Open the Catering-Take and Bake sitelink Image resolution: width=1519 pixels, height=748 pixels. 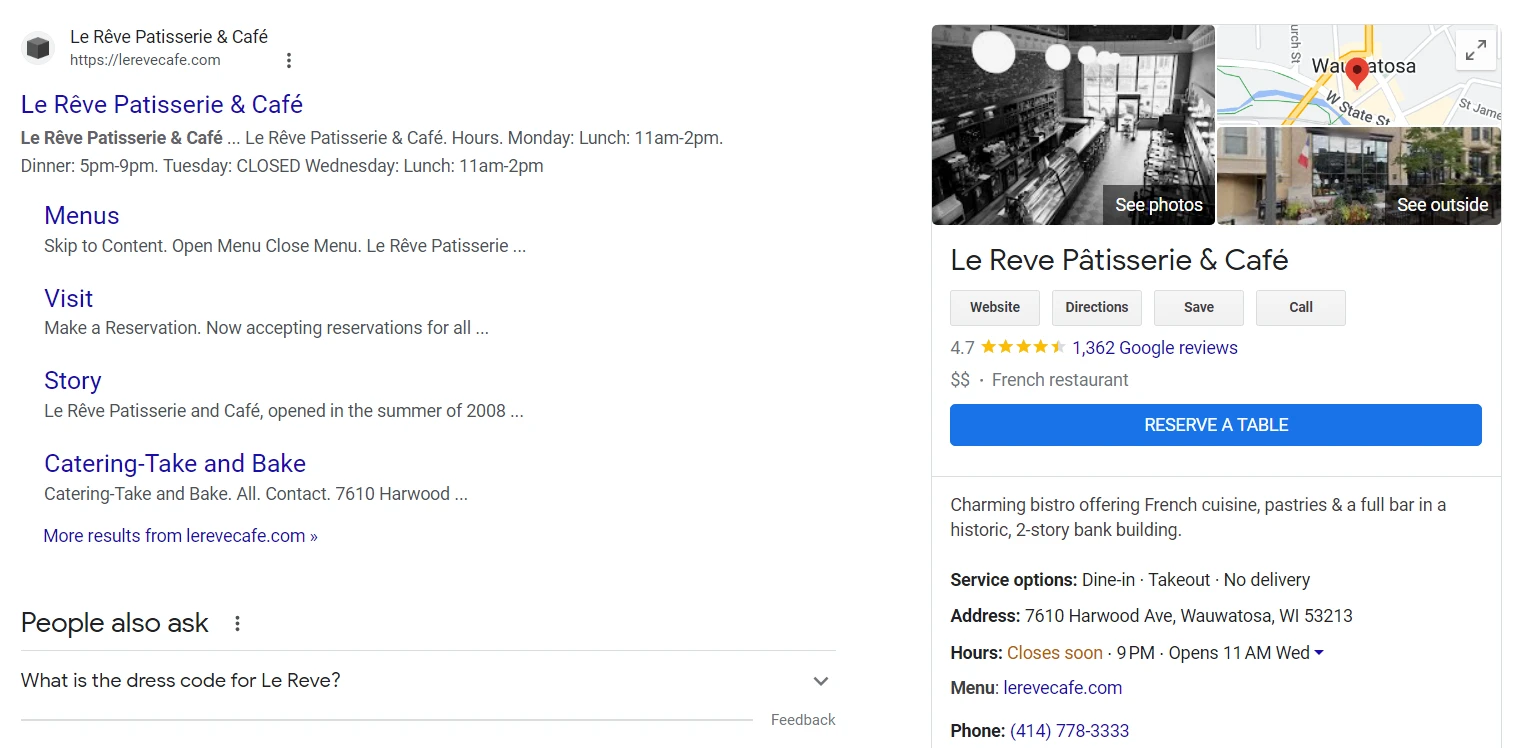(175, 463)
